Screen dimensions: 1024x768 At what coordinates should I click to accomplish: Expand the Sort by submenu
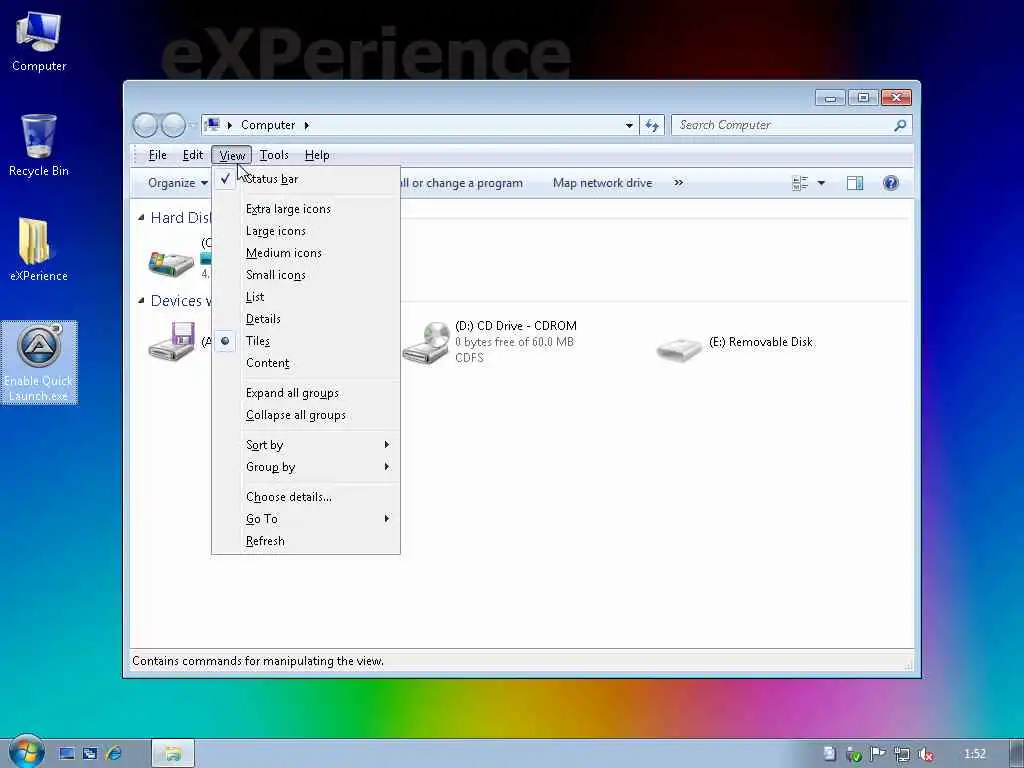tap(306, 445)
